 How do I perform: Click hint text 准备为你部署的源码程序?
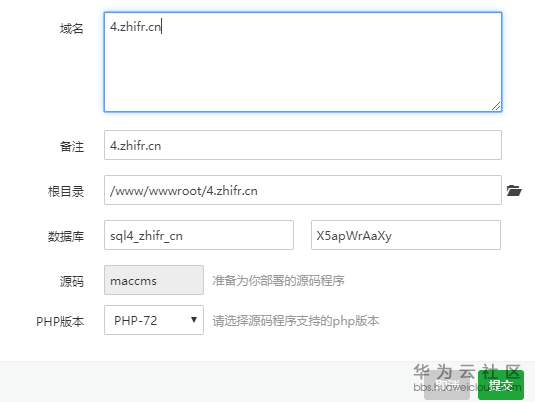coord(278,281)
